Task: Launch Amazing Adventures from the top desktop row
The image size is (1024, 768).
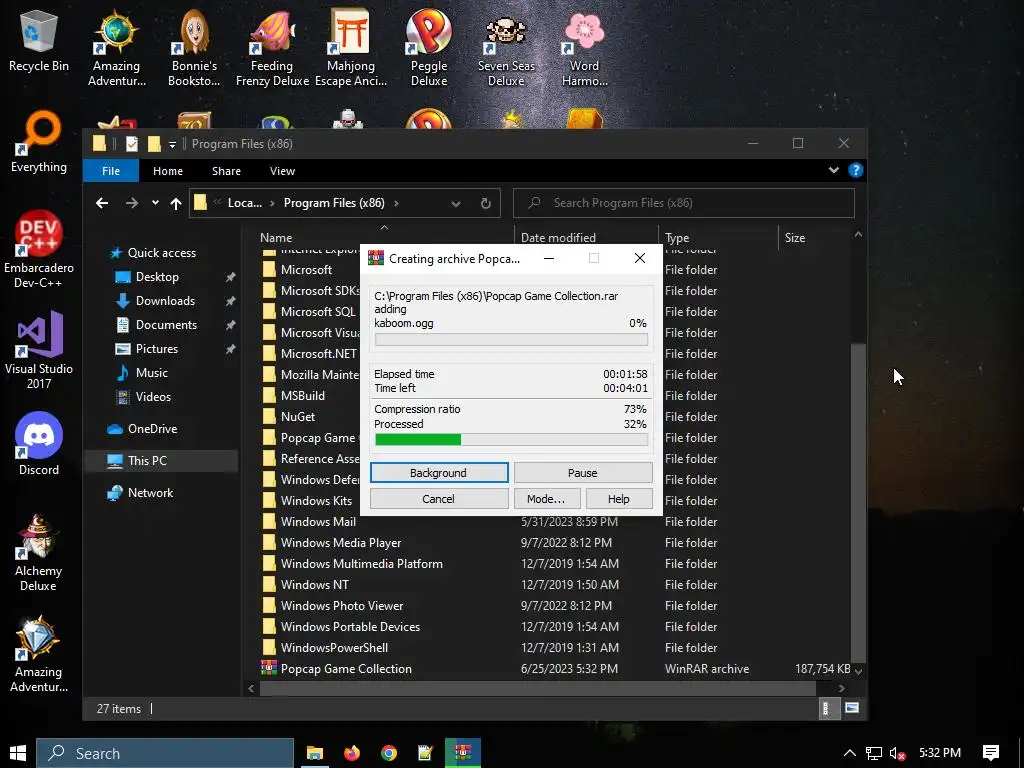Action: pos(116,48)
